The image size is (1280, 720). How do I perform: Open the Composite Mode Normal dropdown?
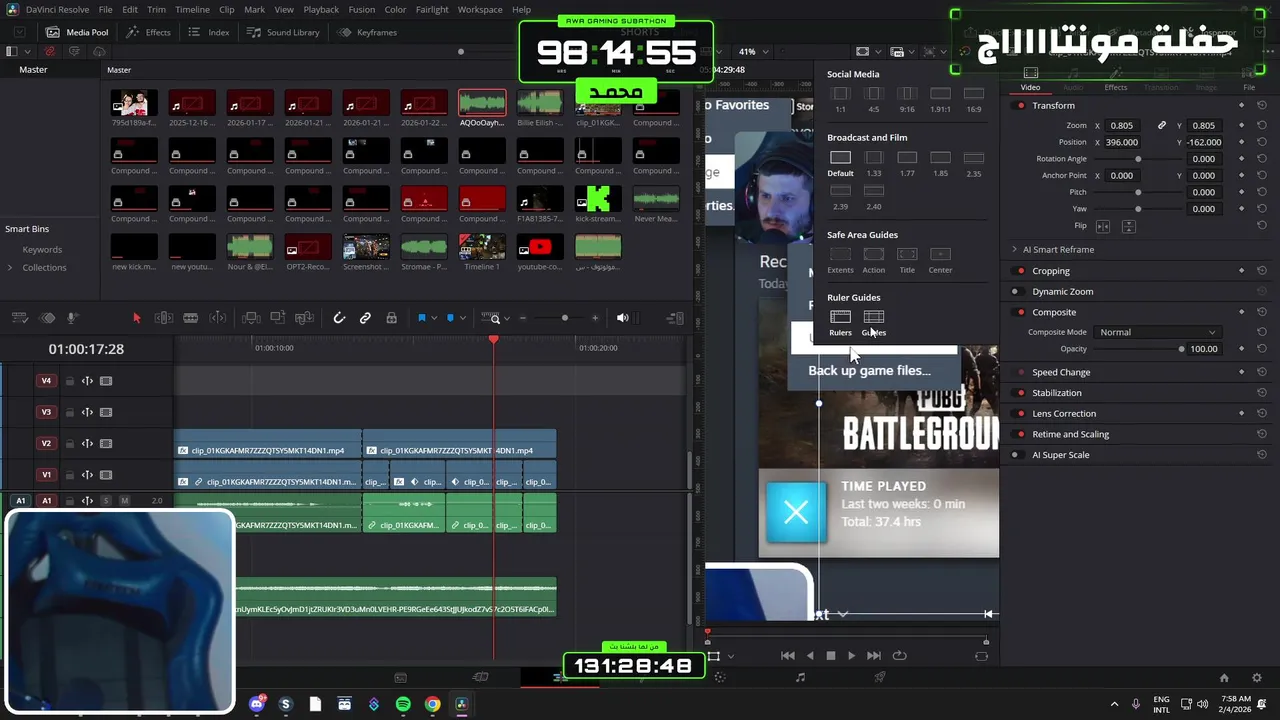[x=1157, y=332]
